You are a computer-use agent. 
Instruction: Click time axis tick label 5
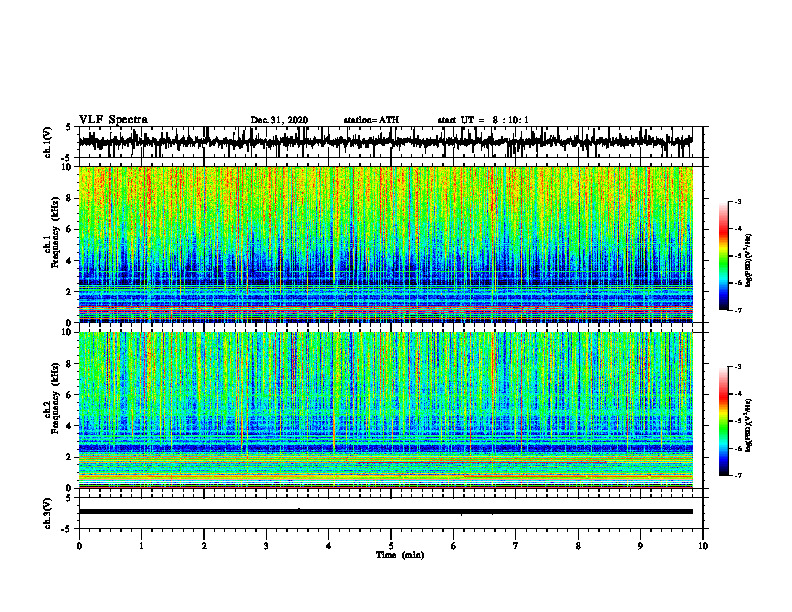click(x=391, y=546)
